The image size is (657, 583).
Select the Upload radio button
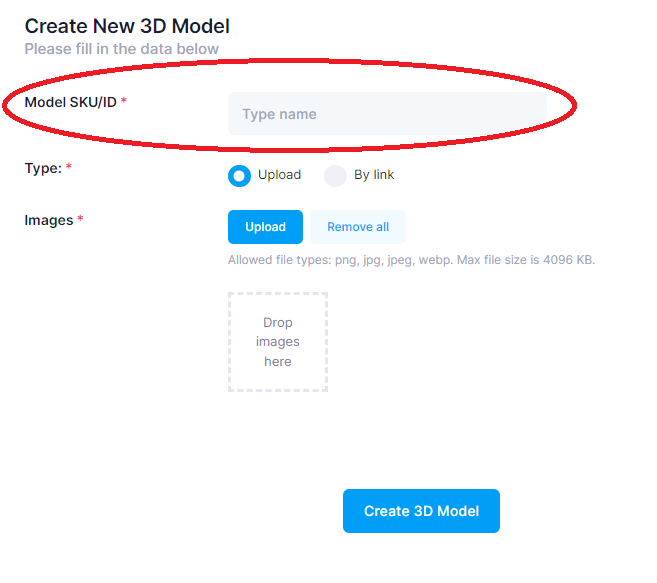(239, 176)
